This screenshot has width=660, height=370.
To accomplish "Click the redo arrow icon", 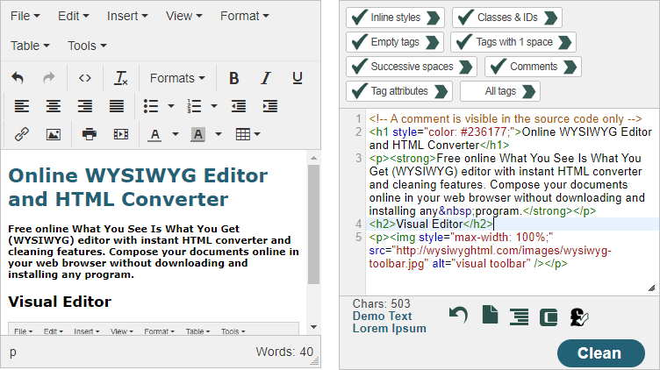I will click(x=49, y=78).
